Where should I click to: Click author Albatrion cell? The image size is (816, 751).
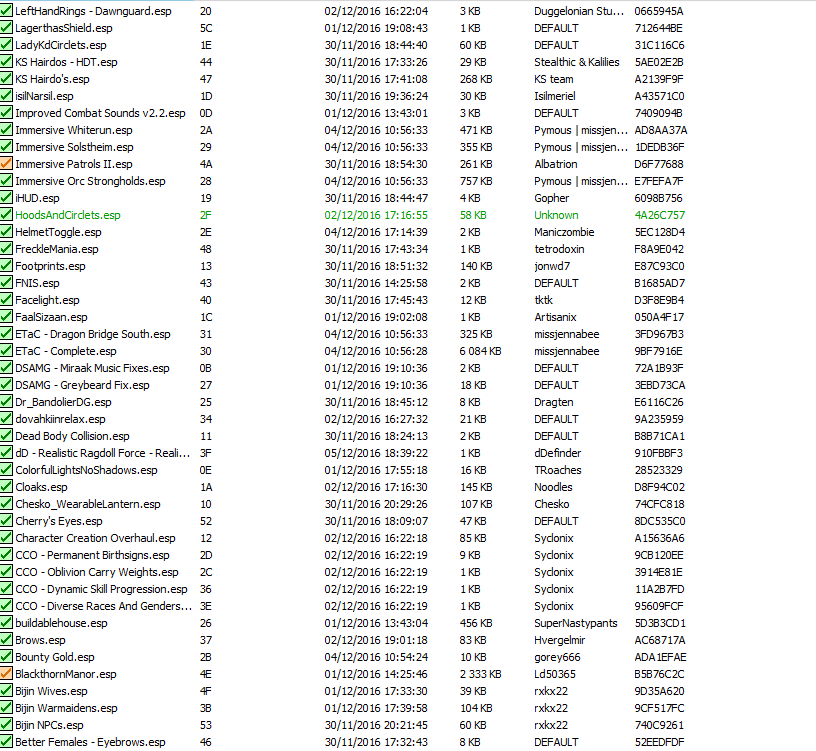556,164
